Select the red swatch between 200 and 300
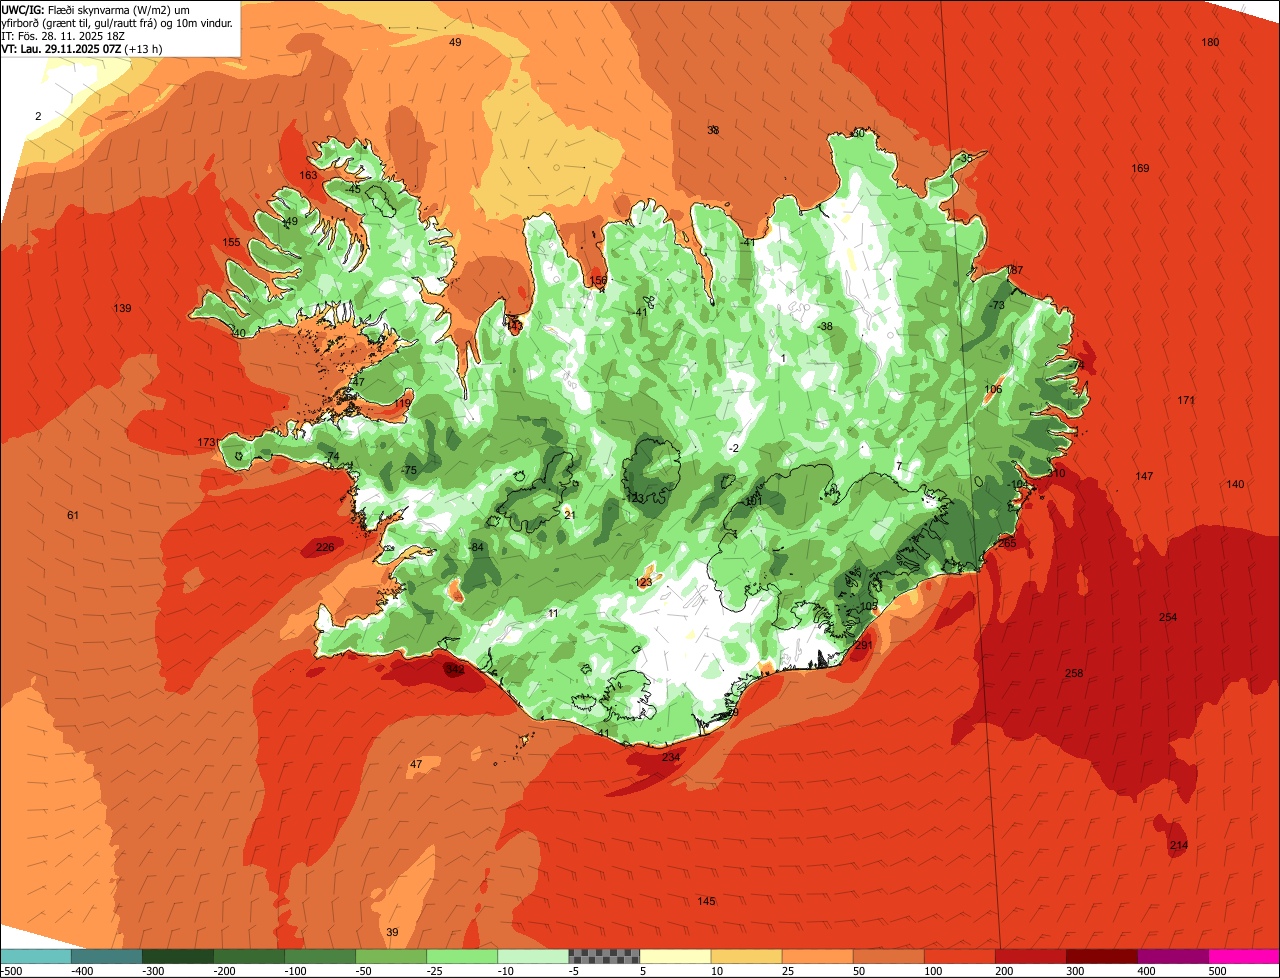 1030,955
